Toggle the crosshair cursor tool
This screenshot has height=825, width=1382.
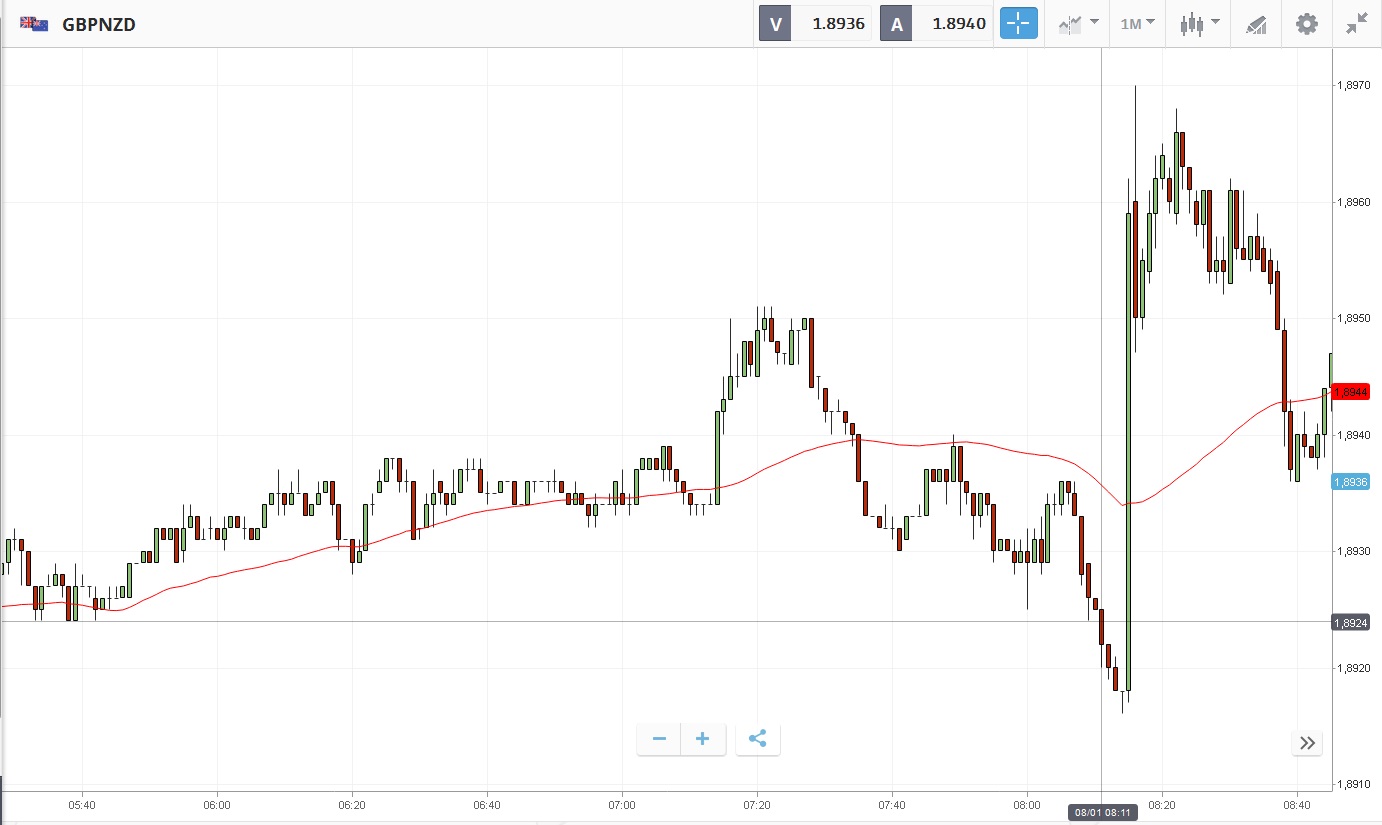click(1019, 24)
